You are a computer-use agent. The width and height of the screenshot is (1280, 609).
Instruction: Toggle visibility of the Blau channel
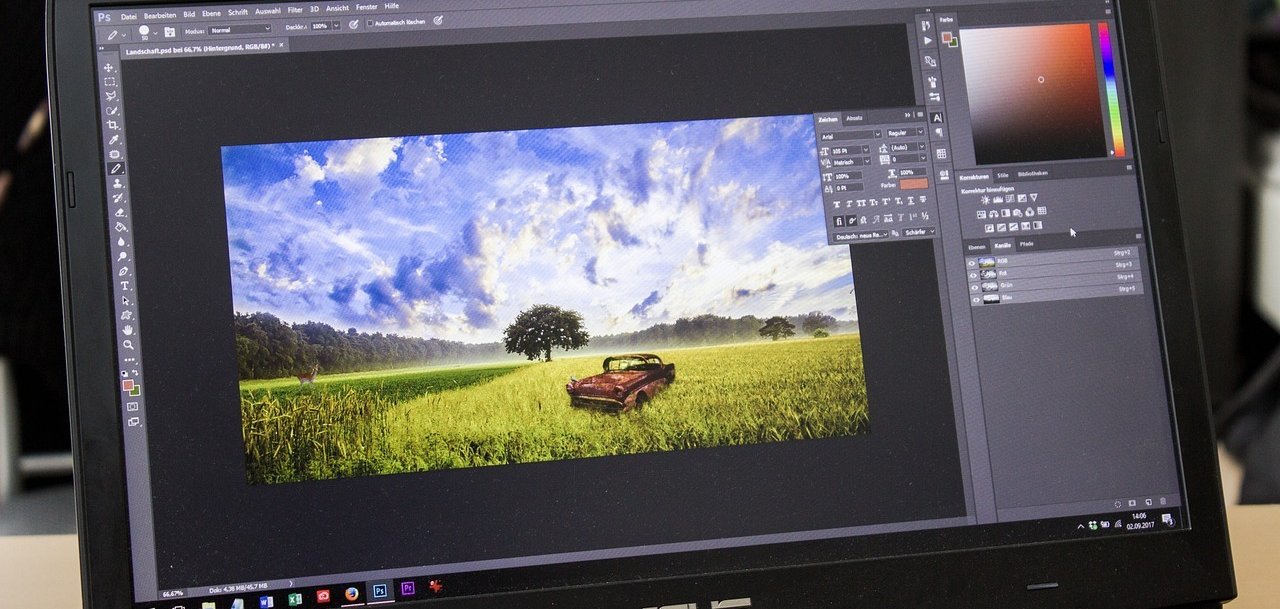pyautogui.click(x=975, y=298)
